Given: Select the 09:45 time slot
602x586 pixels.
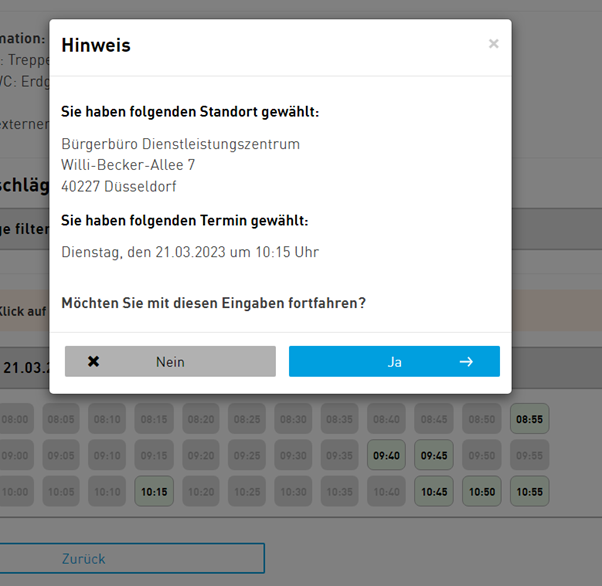Looking at the screenshot, I should 434,455.
